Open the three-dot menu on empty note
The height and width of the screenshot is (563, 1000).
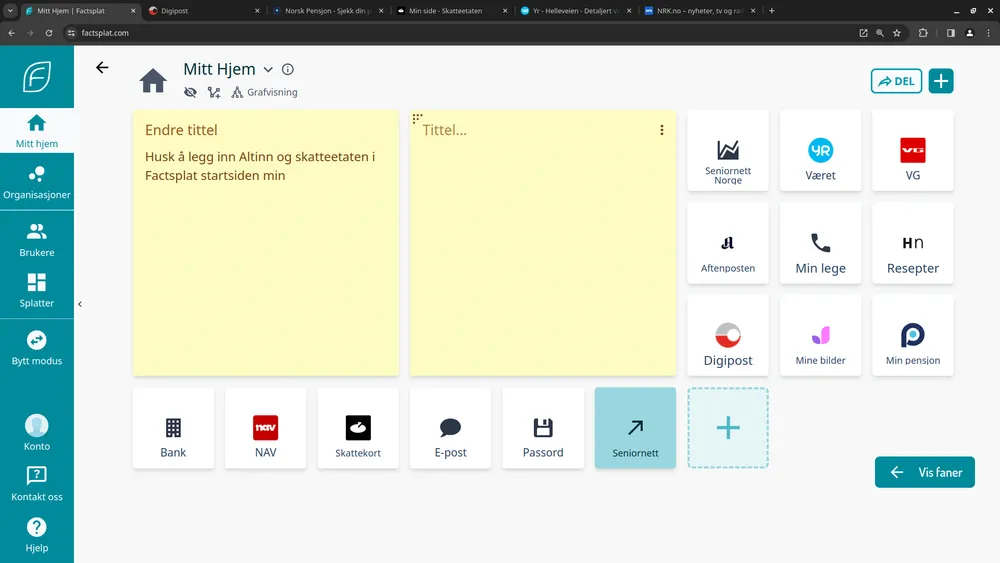[x=661, y=130]
